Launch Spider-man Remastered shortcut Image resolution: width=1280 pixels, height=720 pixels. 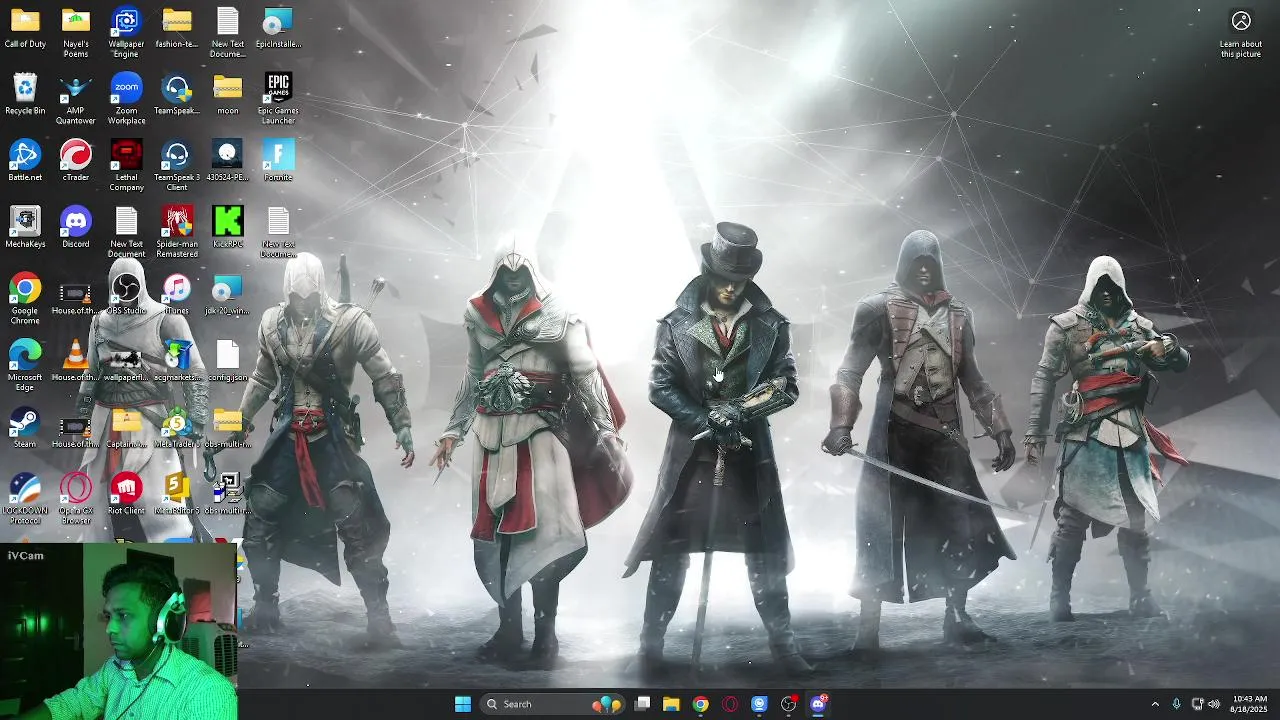[177, 233]
